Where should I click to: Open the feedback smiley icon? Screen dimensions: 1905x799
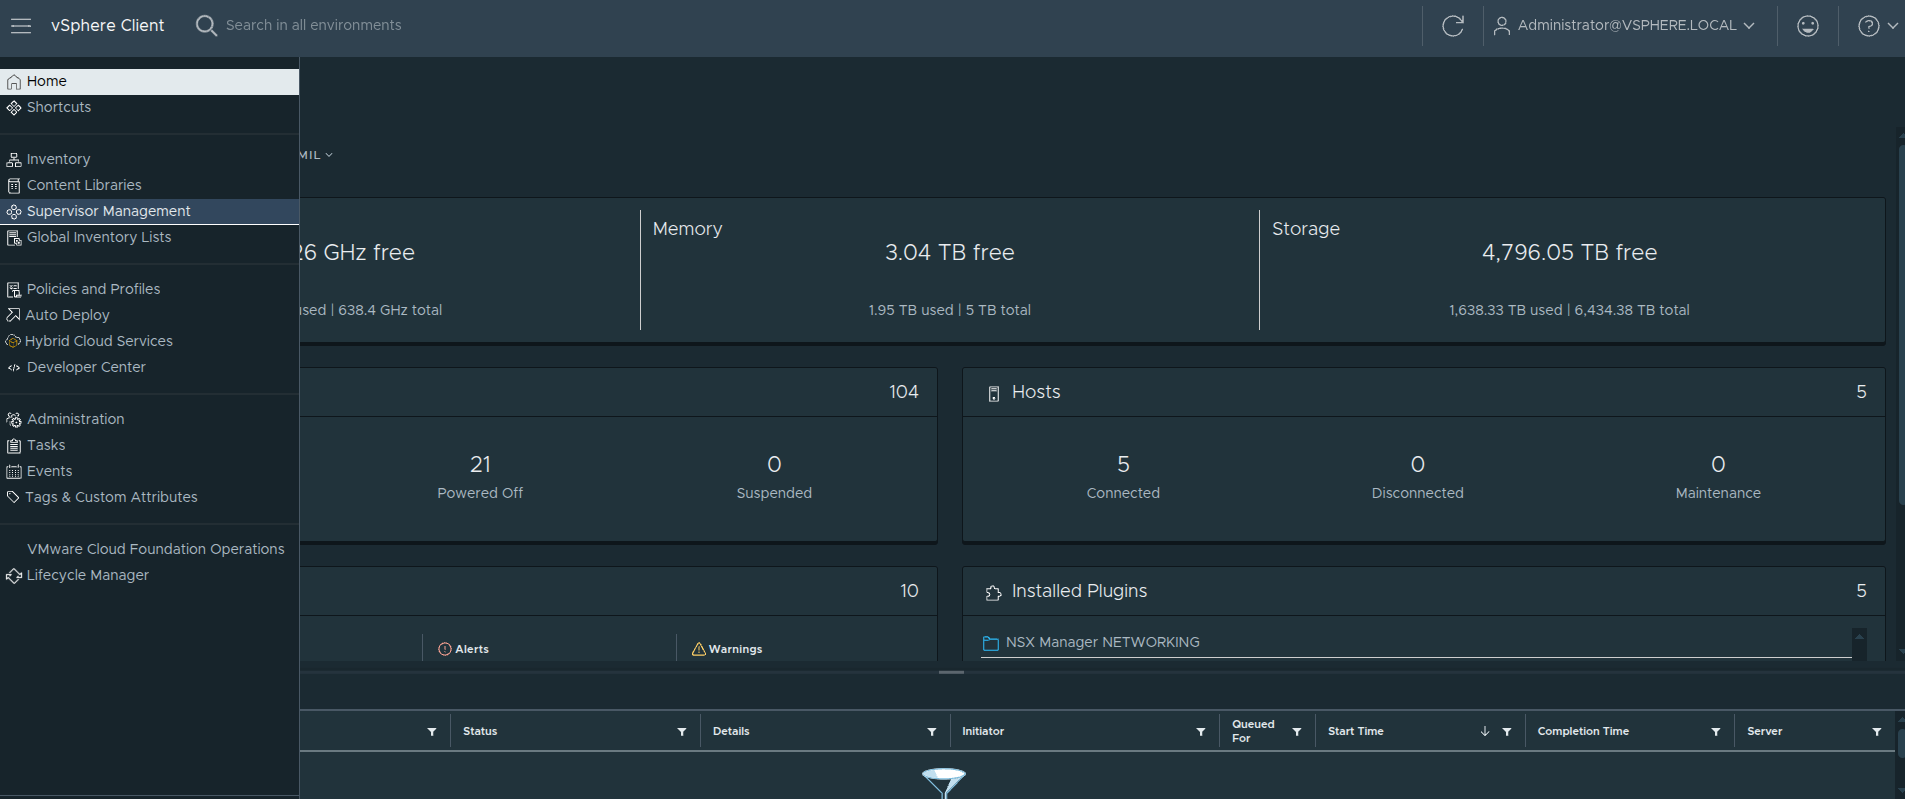[1808, 26]
